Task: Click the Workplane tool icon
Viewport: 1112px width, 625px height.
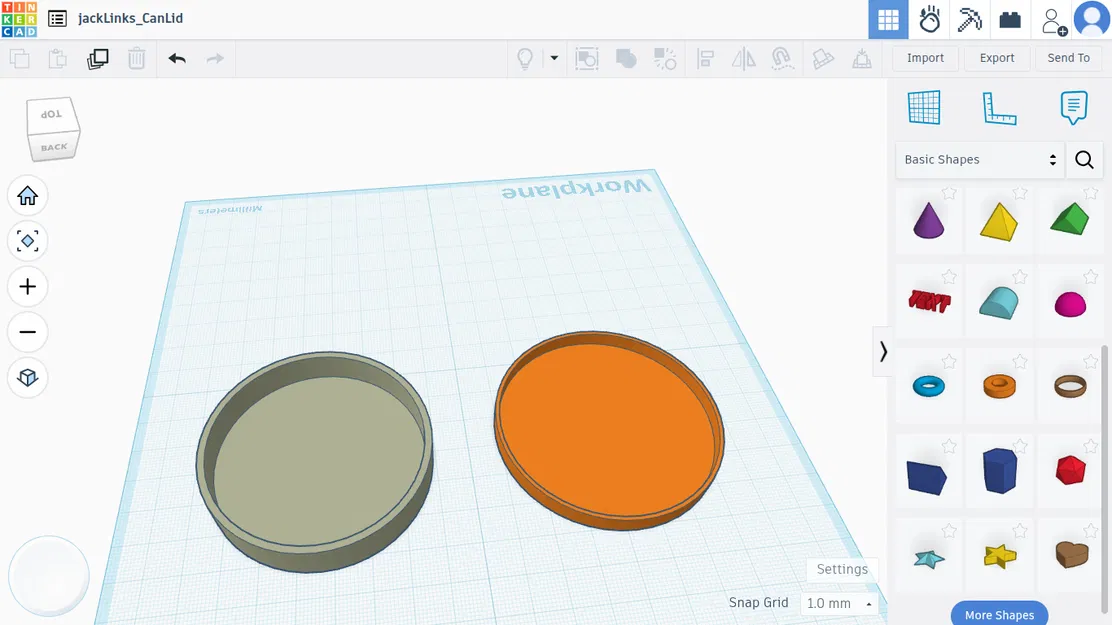Action: (x=924, y=108)
